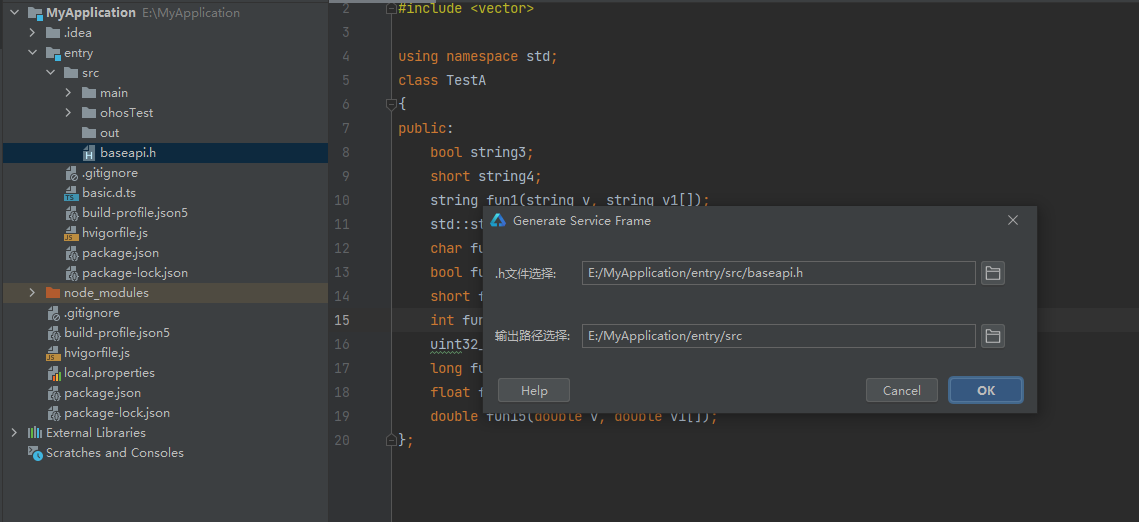Expand the node_modules folder

pyautogui.click(x=32, y=293)
